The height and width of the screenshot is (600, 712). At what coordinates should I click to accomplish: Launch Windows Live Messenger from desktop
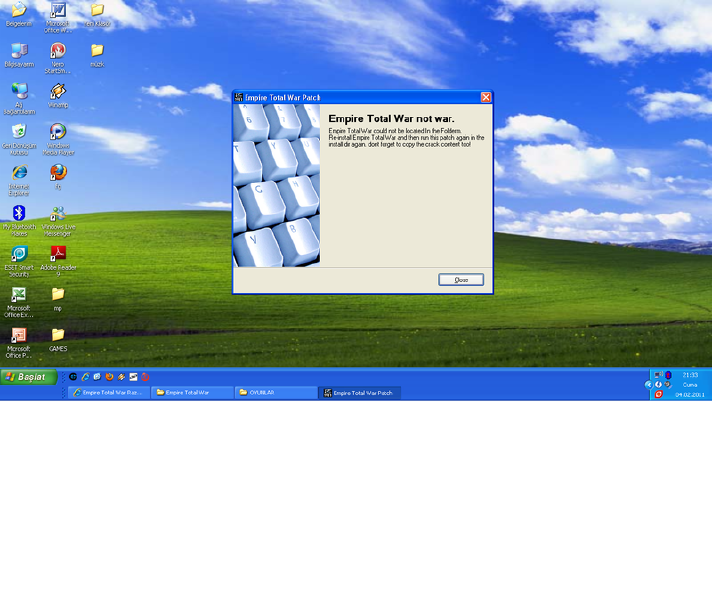coord(58,214)
